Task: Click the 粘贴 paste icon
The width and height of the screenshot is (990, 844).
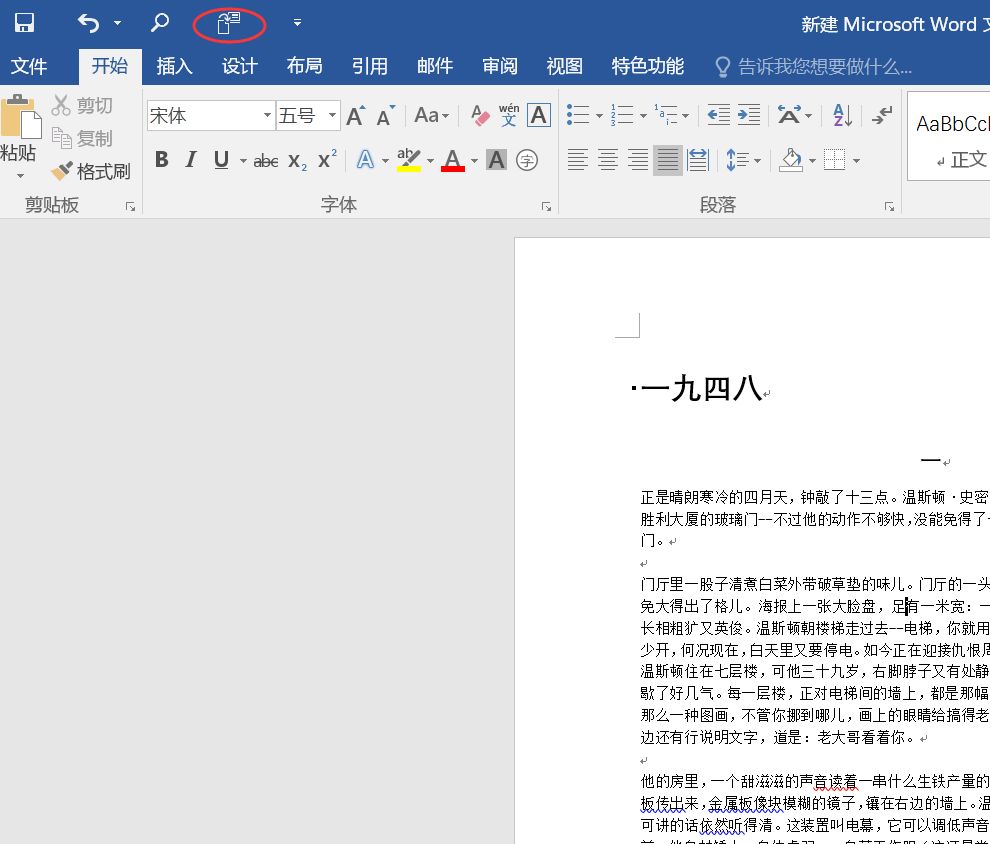Action: 20,117
